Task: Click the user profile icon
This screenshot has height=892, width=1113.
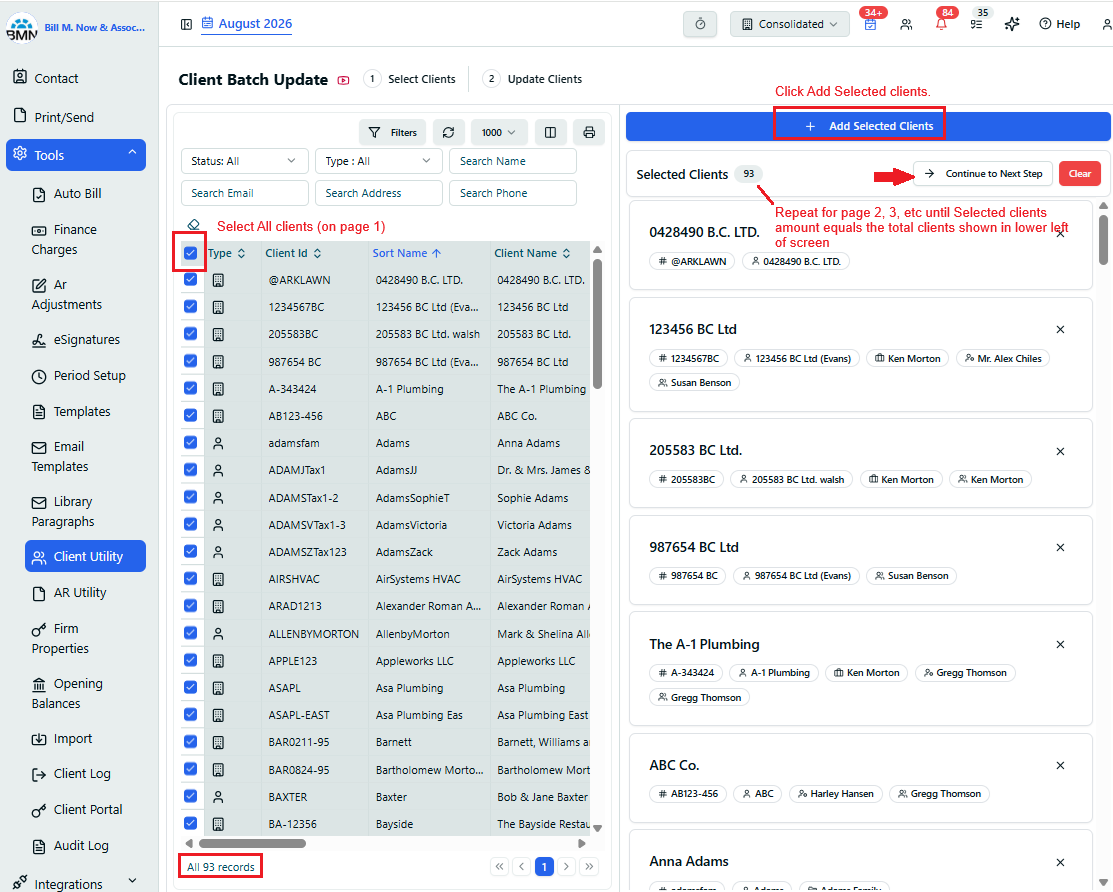Action: pyautogui.click(x=1107, y=24)
